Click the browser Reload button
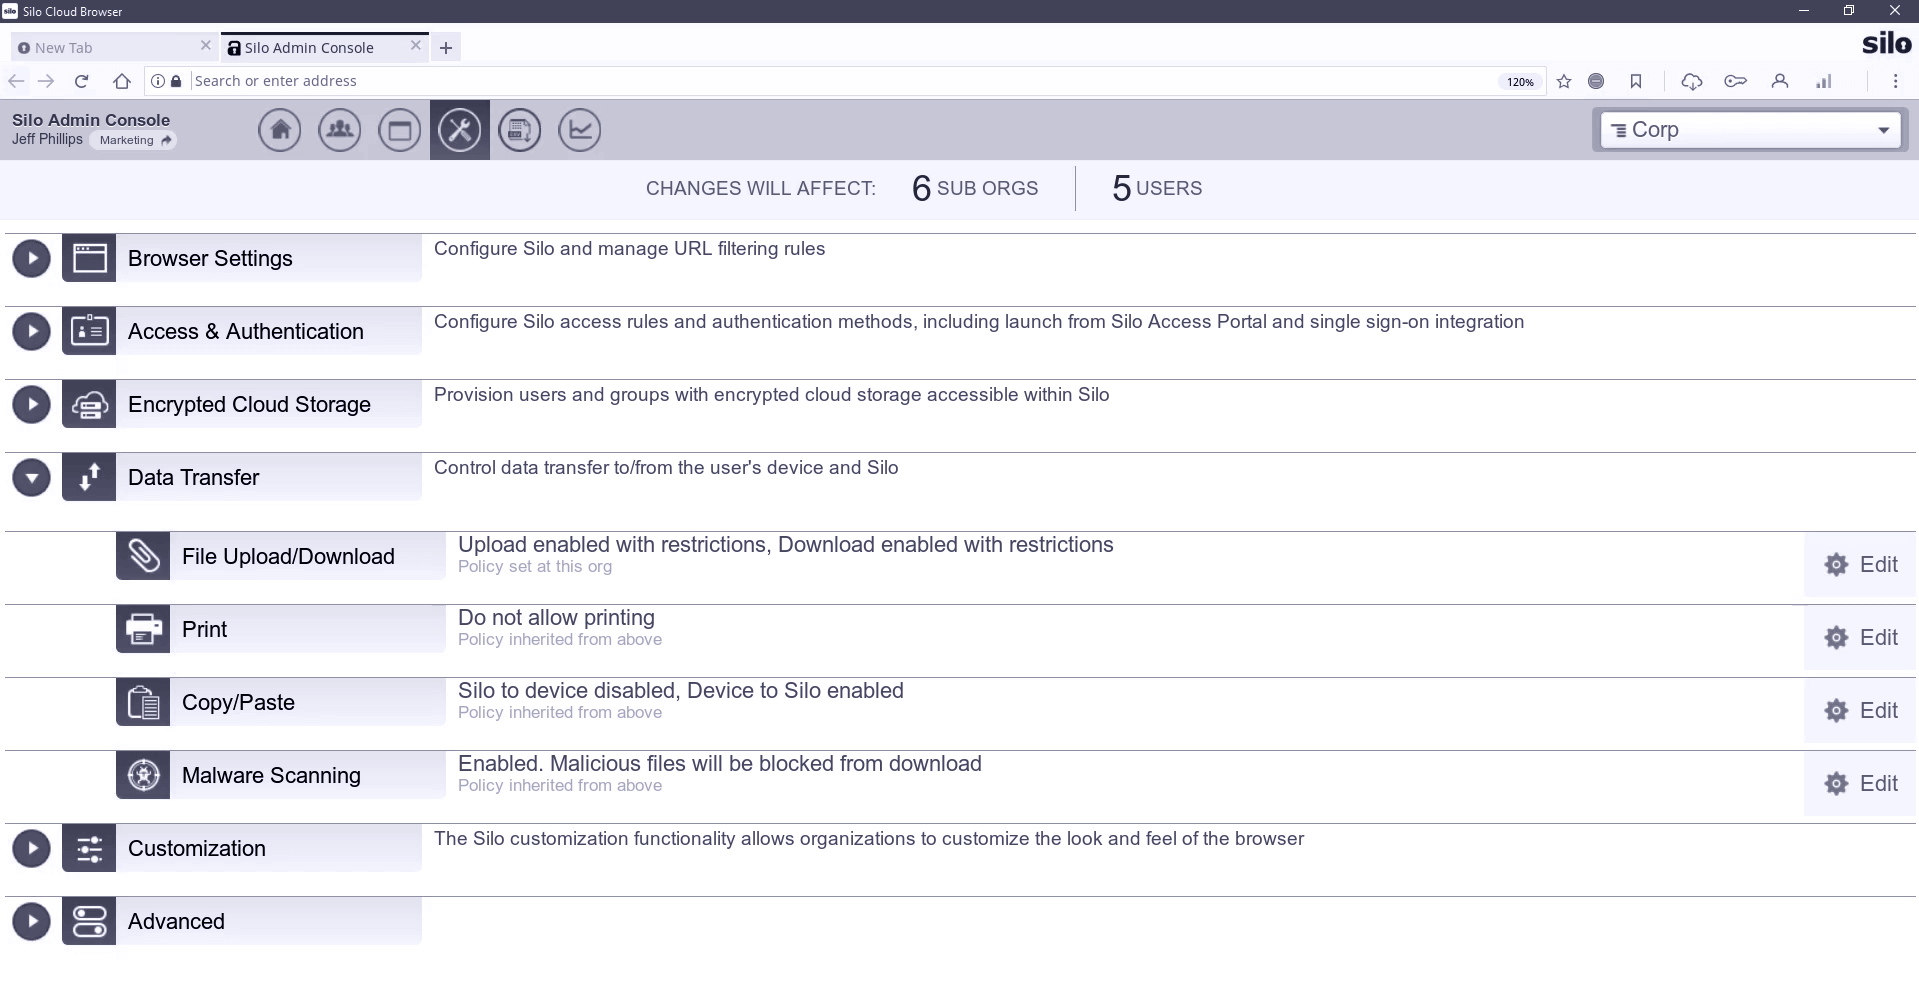Viewport: 1919px width, 985px height. coord(82,81)
